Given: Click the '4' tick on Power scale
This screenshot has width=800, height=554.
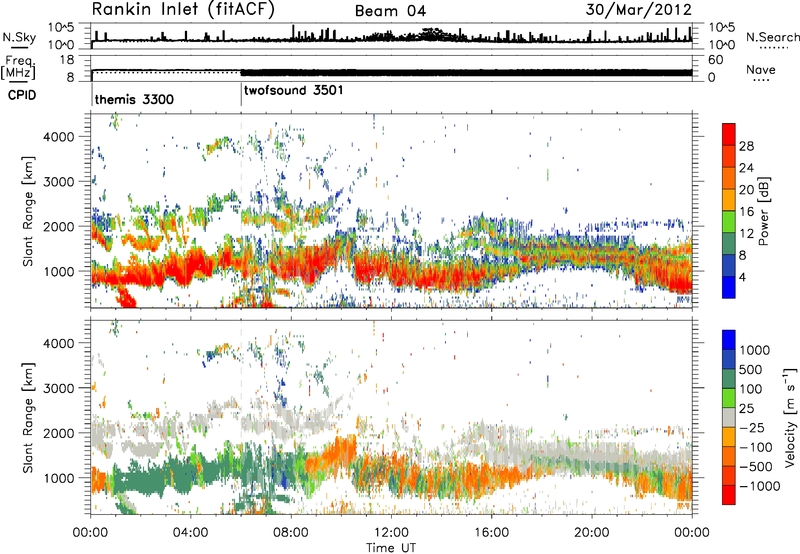Looking at the screenshot, I should point(742,277).
